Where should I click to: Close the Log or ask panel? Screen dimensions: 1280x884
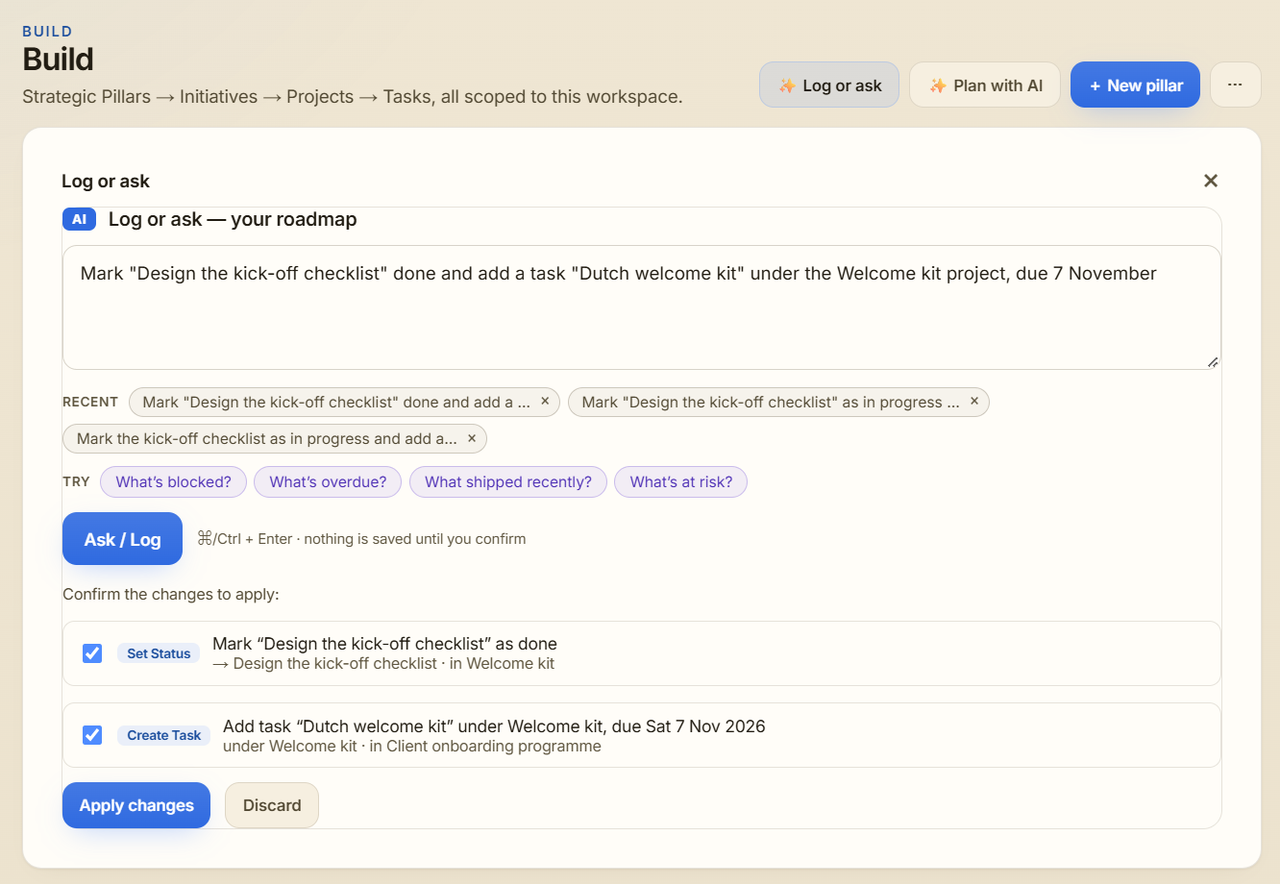click(x=1210, y=181)
